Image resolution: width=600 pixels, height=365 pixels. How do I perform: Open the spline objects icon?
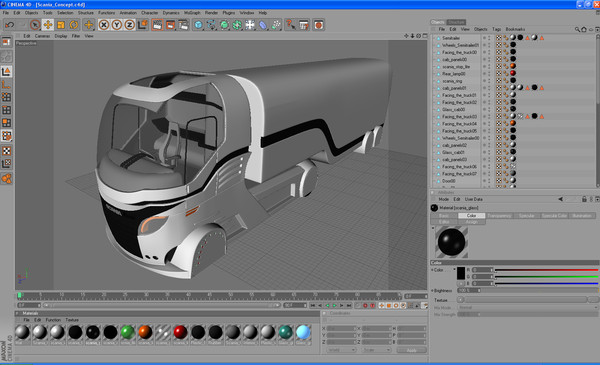[x=211, y=25]
